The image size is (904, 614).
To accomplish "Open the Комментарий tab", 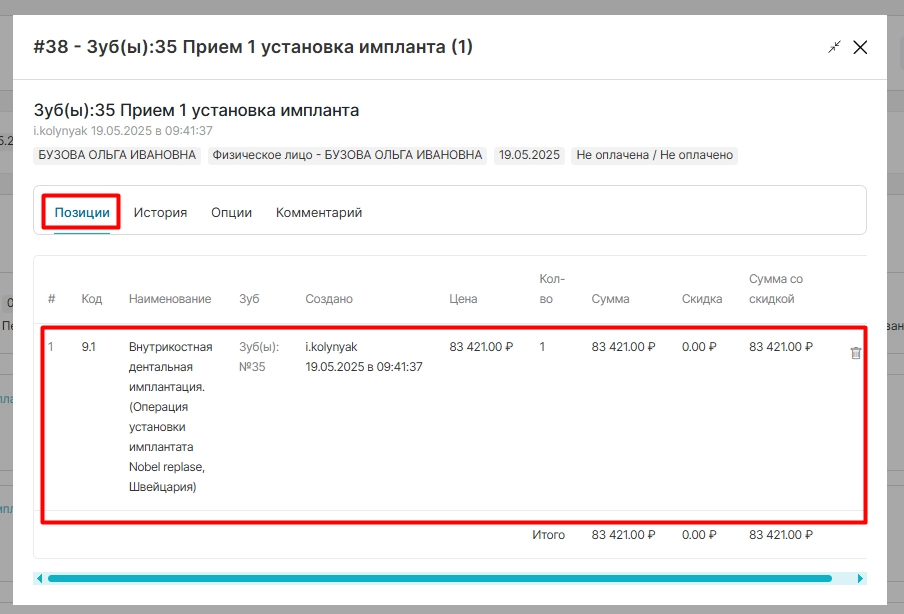I will (319, 212).
